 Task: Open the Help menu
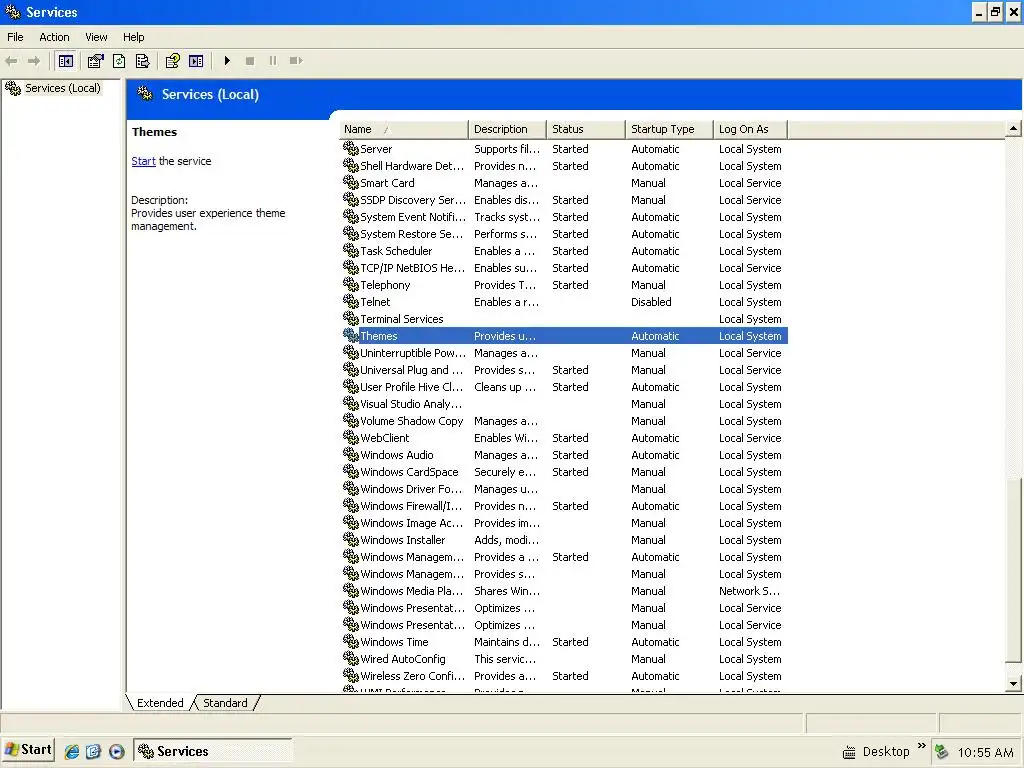click(134, 37)
